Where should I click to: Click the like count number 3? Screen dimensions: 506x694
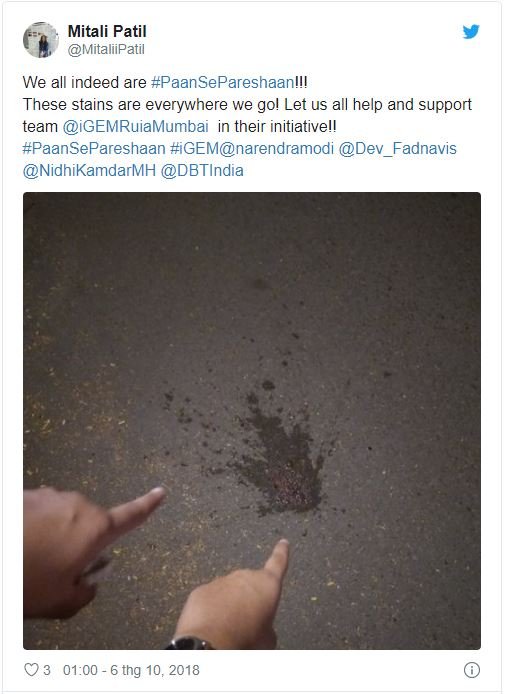click(46, 670)
